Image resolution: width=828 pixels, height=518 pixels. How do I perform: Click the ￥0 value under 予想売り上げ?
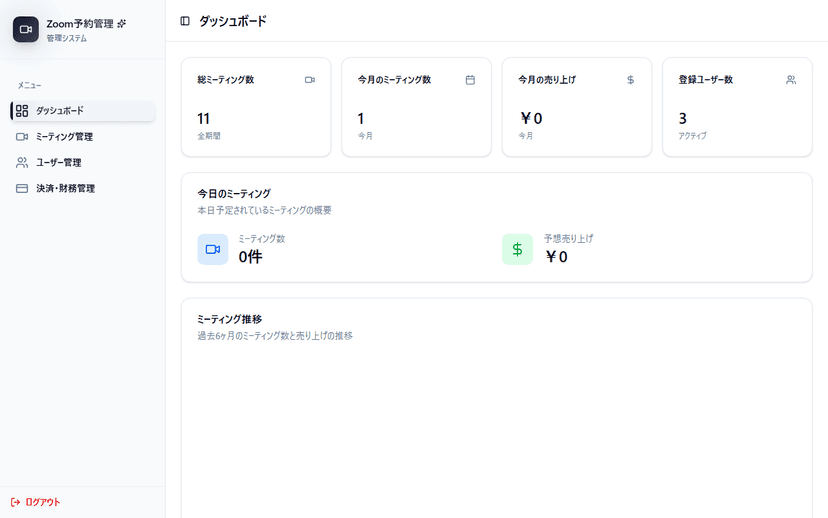(556, 257)
